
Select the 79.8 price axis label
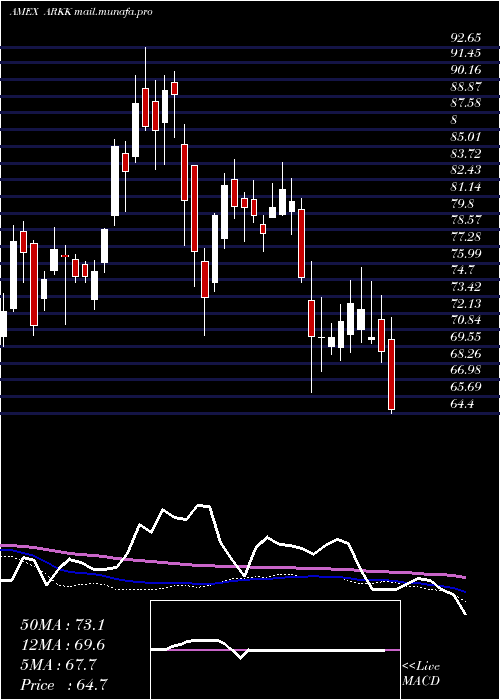(x=463, y=204)
